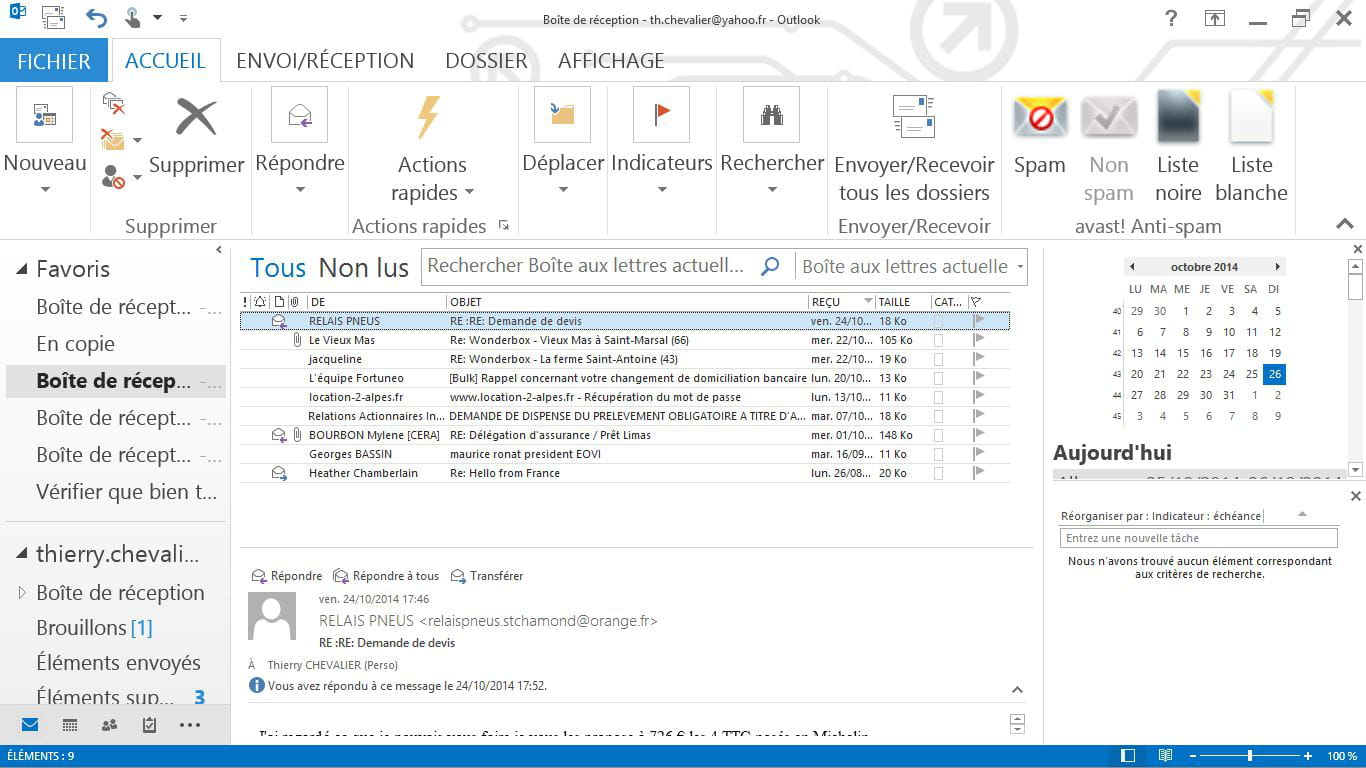Click Transférer in the reading pane
Image resolution: width=1366 pixels, height=768 pixels.
(487, 576)
